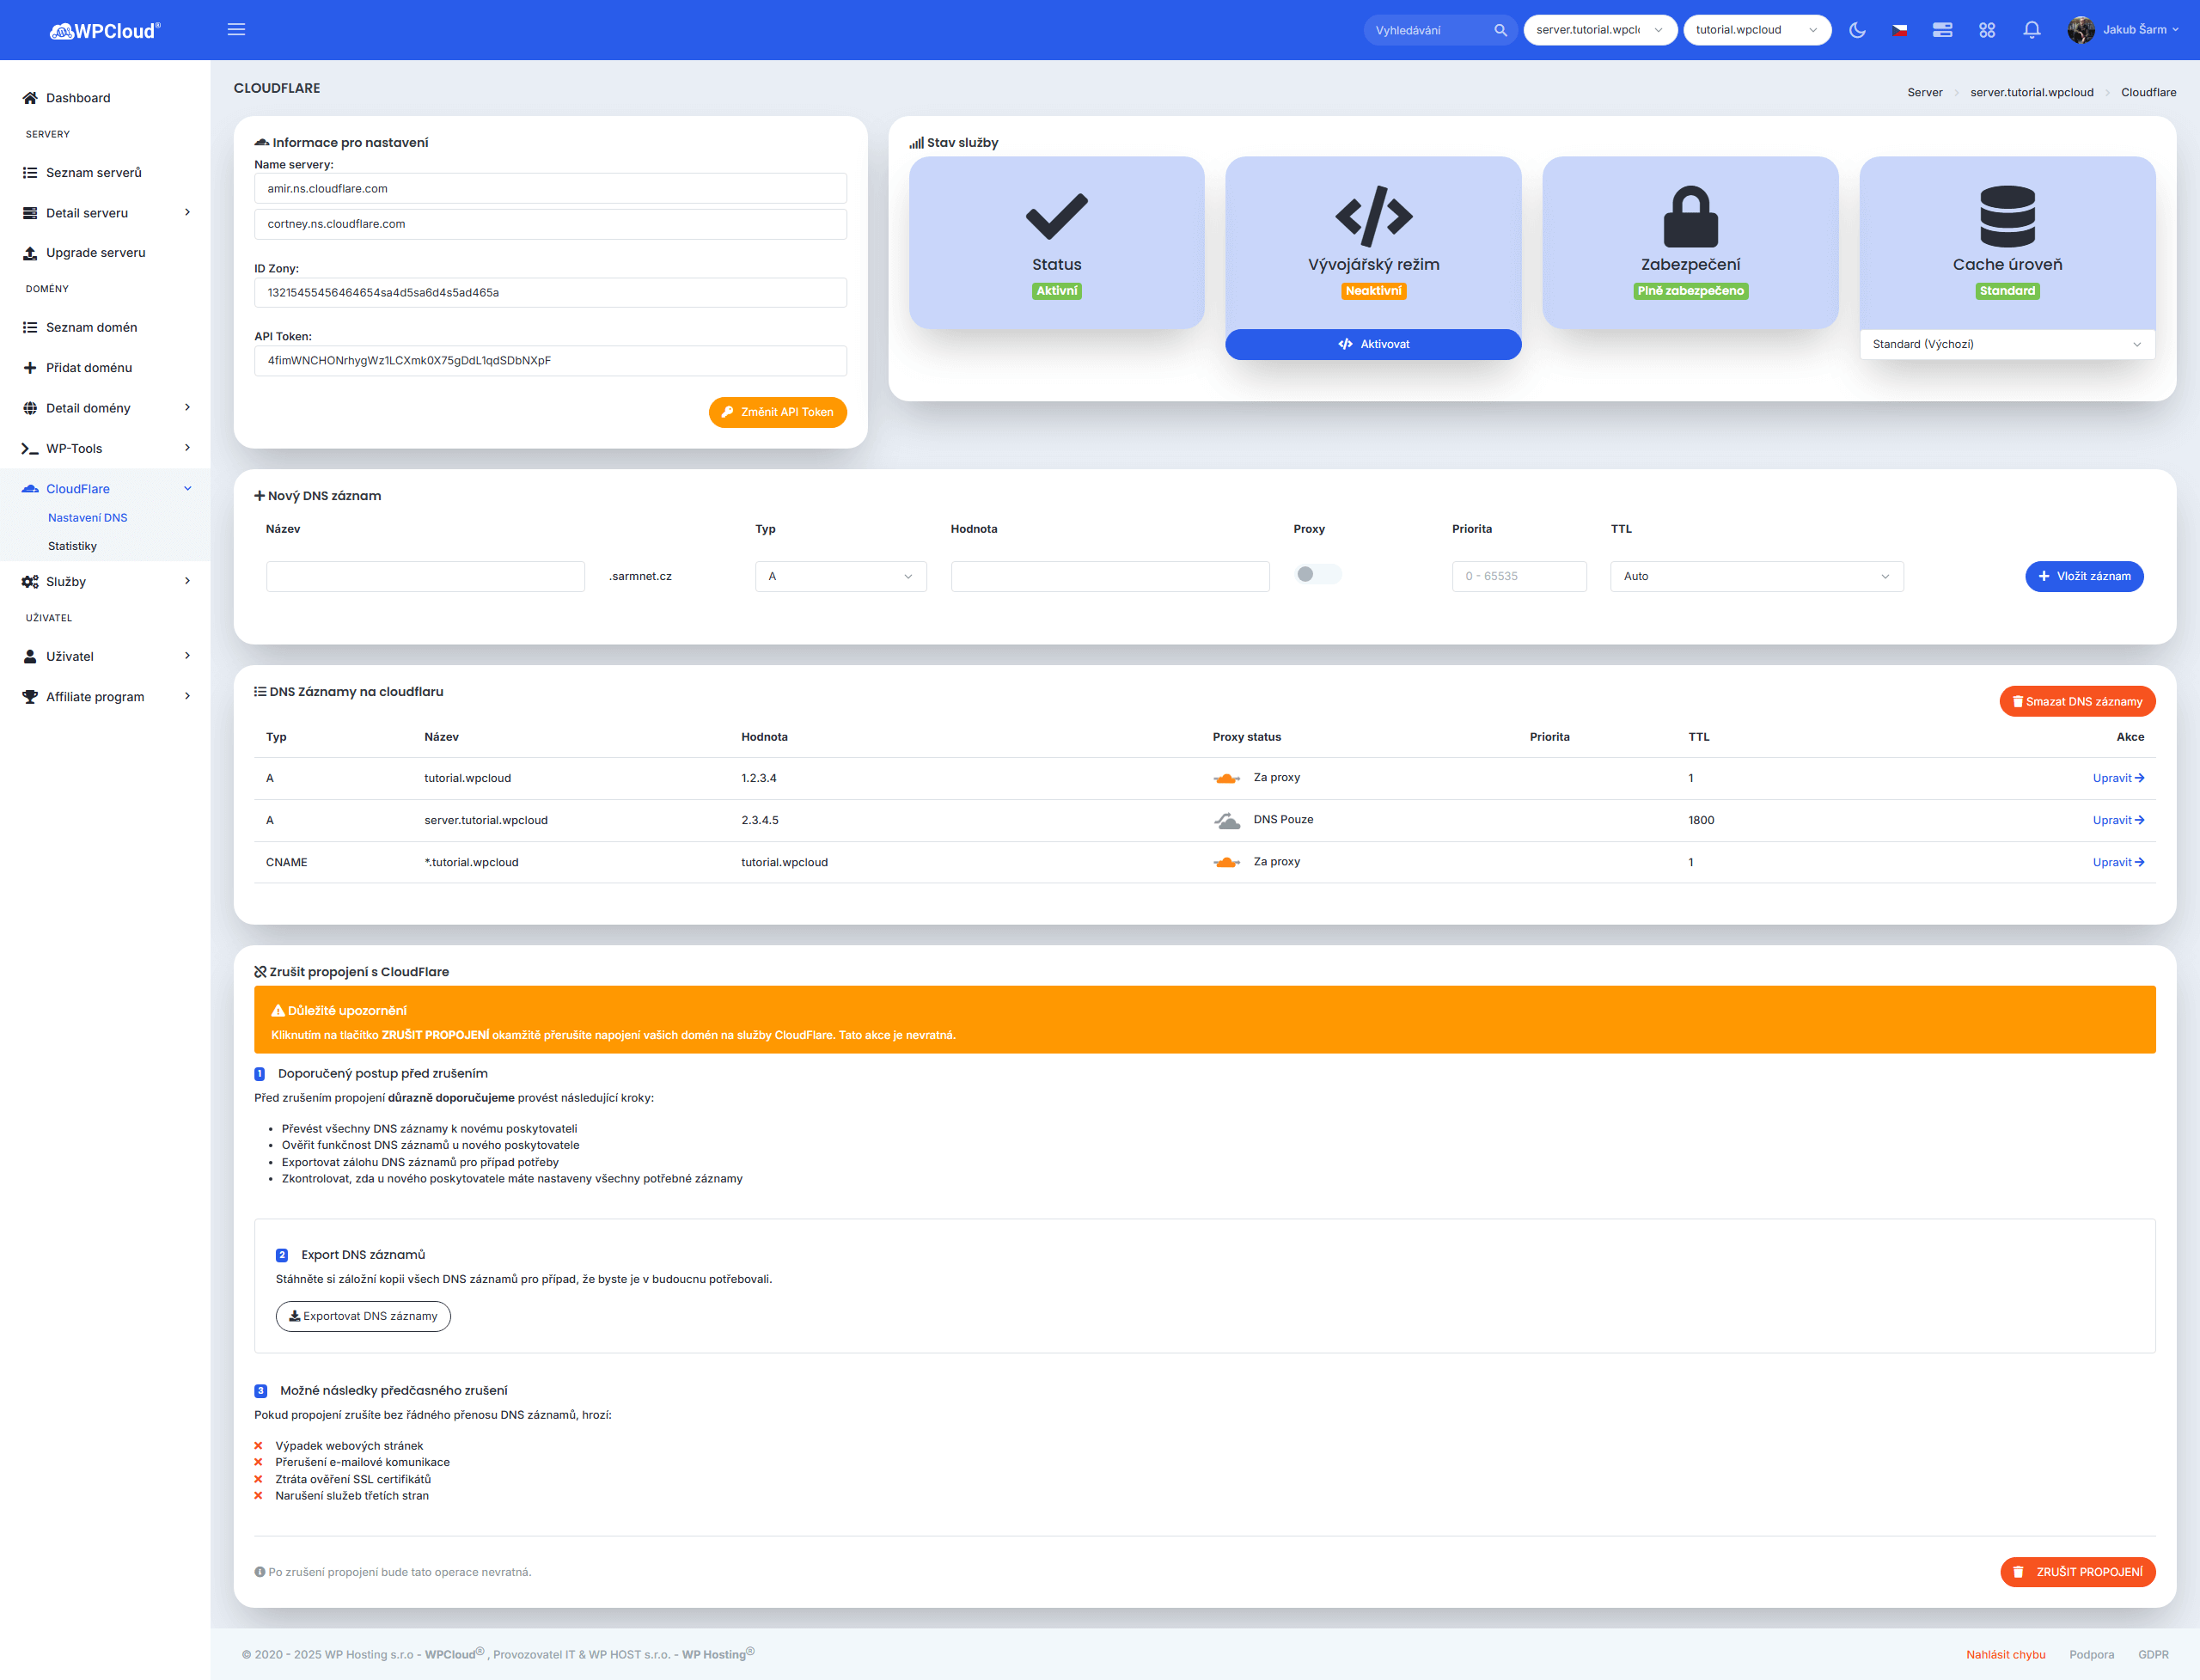This screenshot has width=2200, height=1680.
Task: Open the TTL Auto dropdown
Action: (x=1756, y=576)
